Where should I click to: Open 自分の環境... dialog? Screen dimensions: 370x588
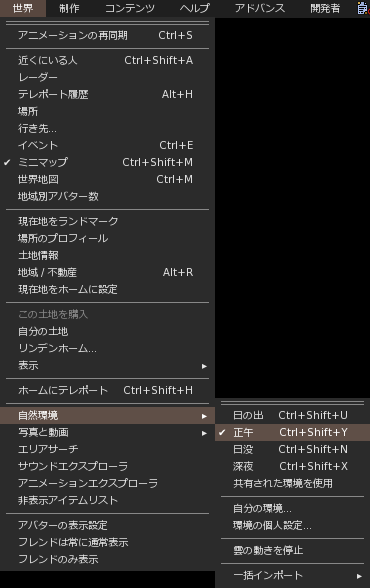point(292,508)
